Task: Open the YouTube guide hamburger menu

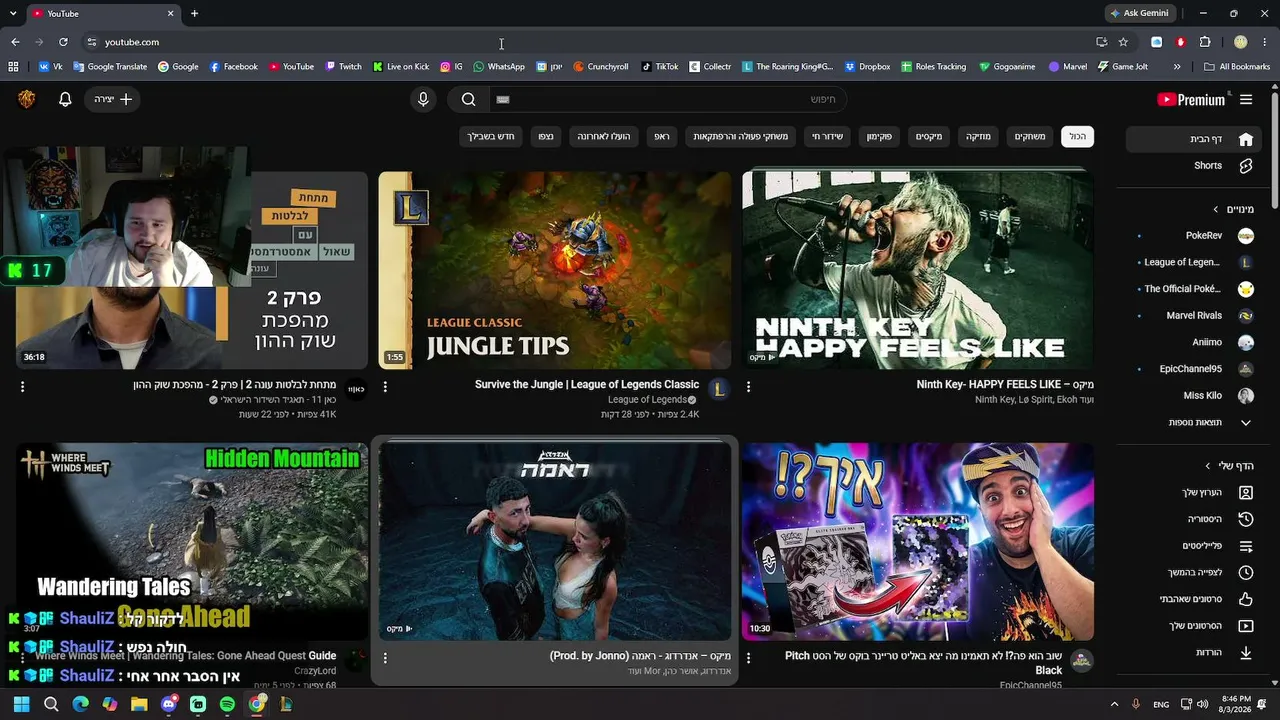Action: coord(1246,99)
